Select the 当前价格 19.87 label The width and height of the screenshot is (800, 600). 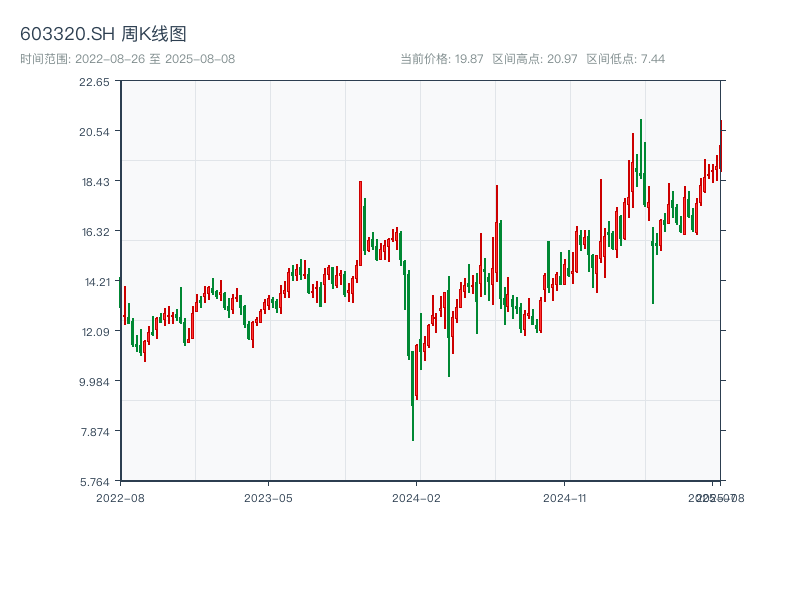pyautogui.click(x=442, y=59)
